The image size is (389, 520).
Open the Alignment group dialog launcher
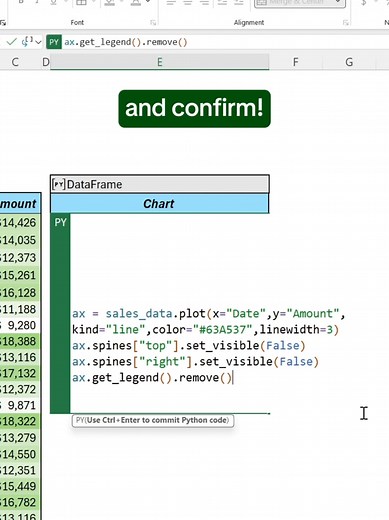coord(346,23)
